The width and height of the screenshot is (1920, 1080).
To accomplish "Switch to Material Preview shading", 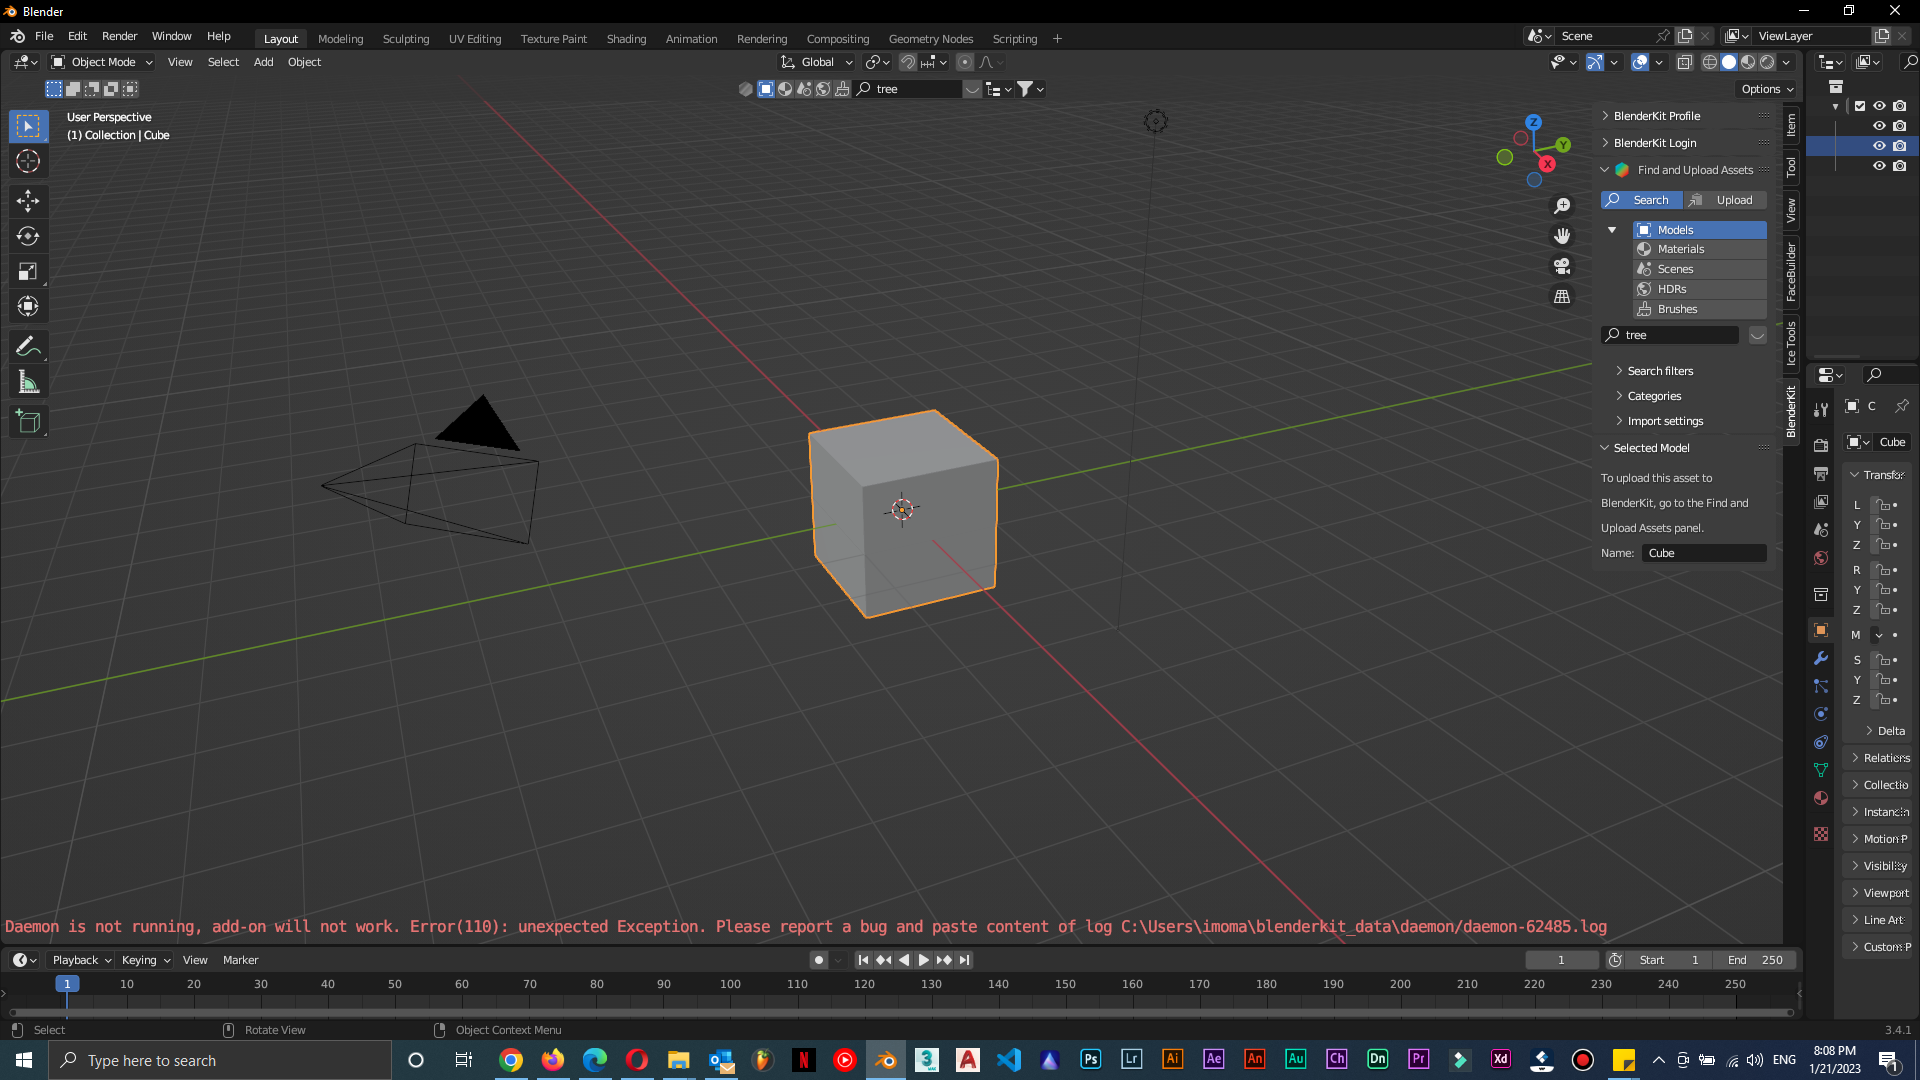I will [1748, 62].
